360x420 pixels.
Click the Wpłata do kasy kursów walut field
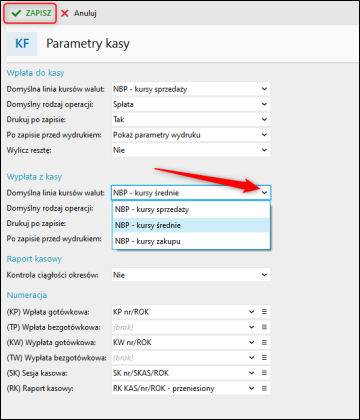[191, 89]
